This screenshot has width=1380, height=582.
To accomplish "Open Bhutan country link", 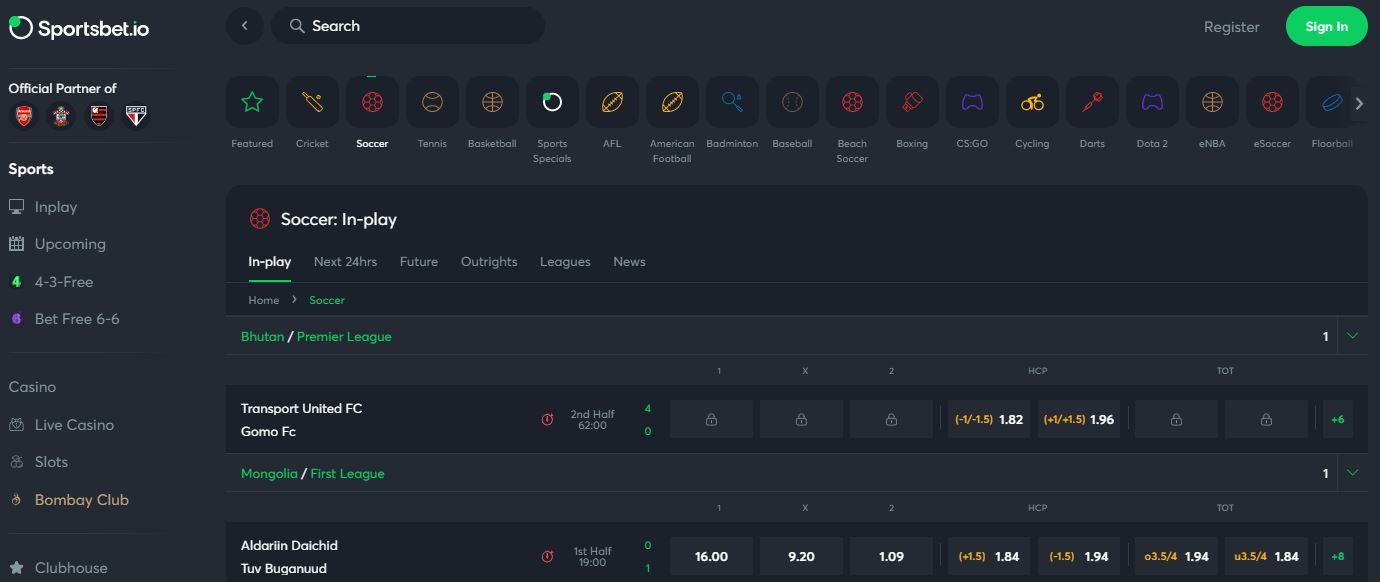I will (262, 337).
